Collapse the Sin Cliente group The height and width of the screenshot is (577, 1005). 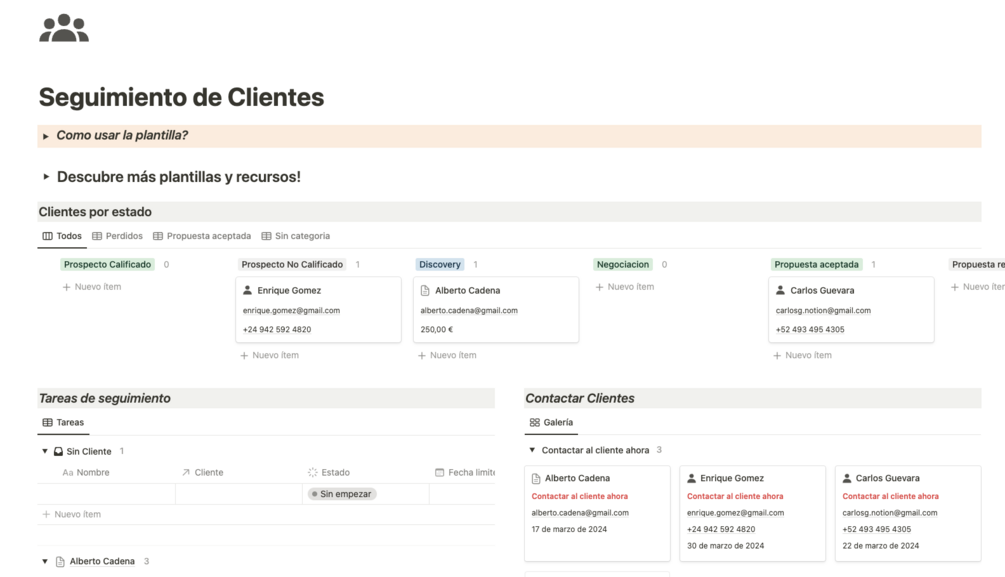click(x=45, y=451)
